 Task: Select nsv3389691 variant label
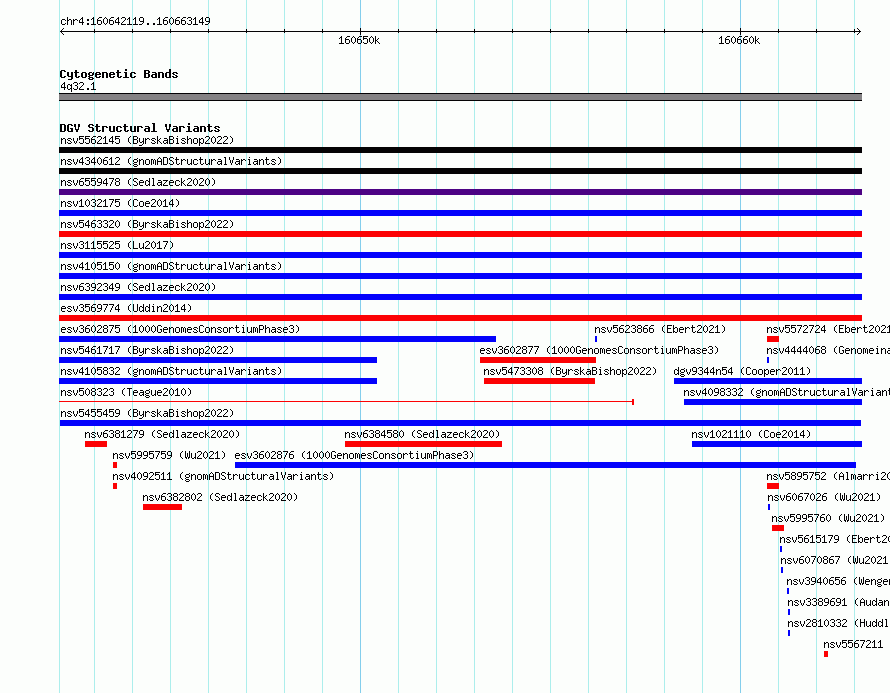pos(838,602)
